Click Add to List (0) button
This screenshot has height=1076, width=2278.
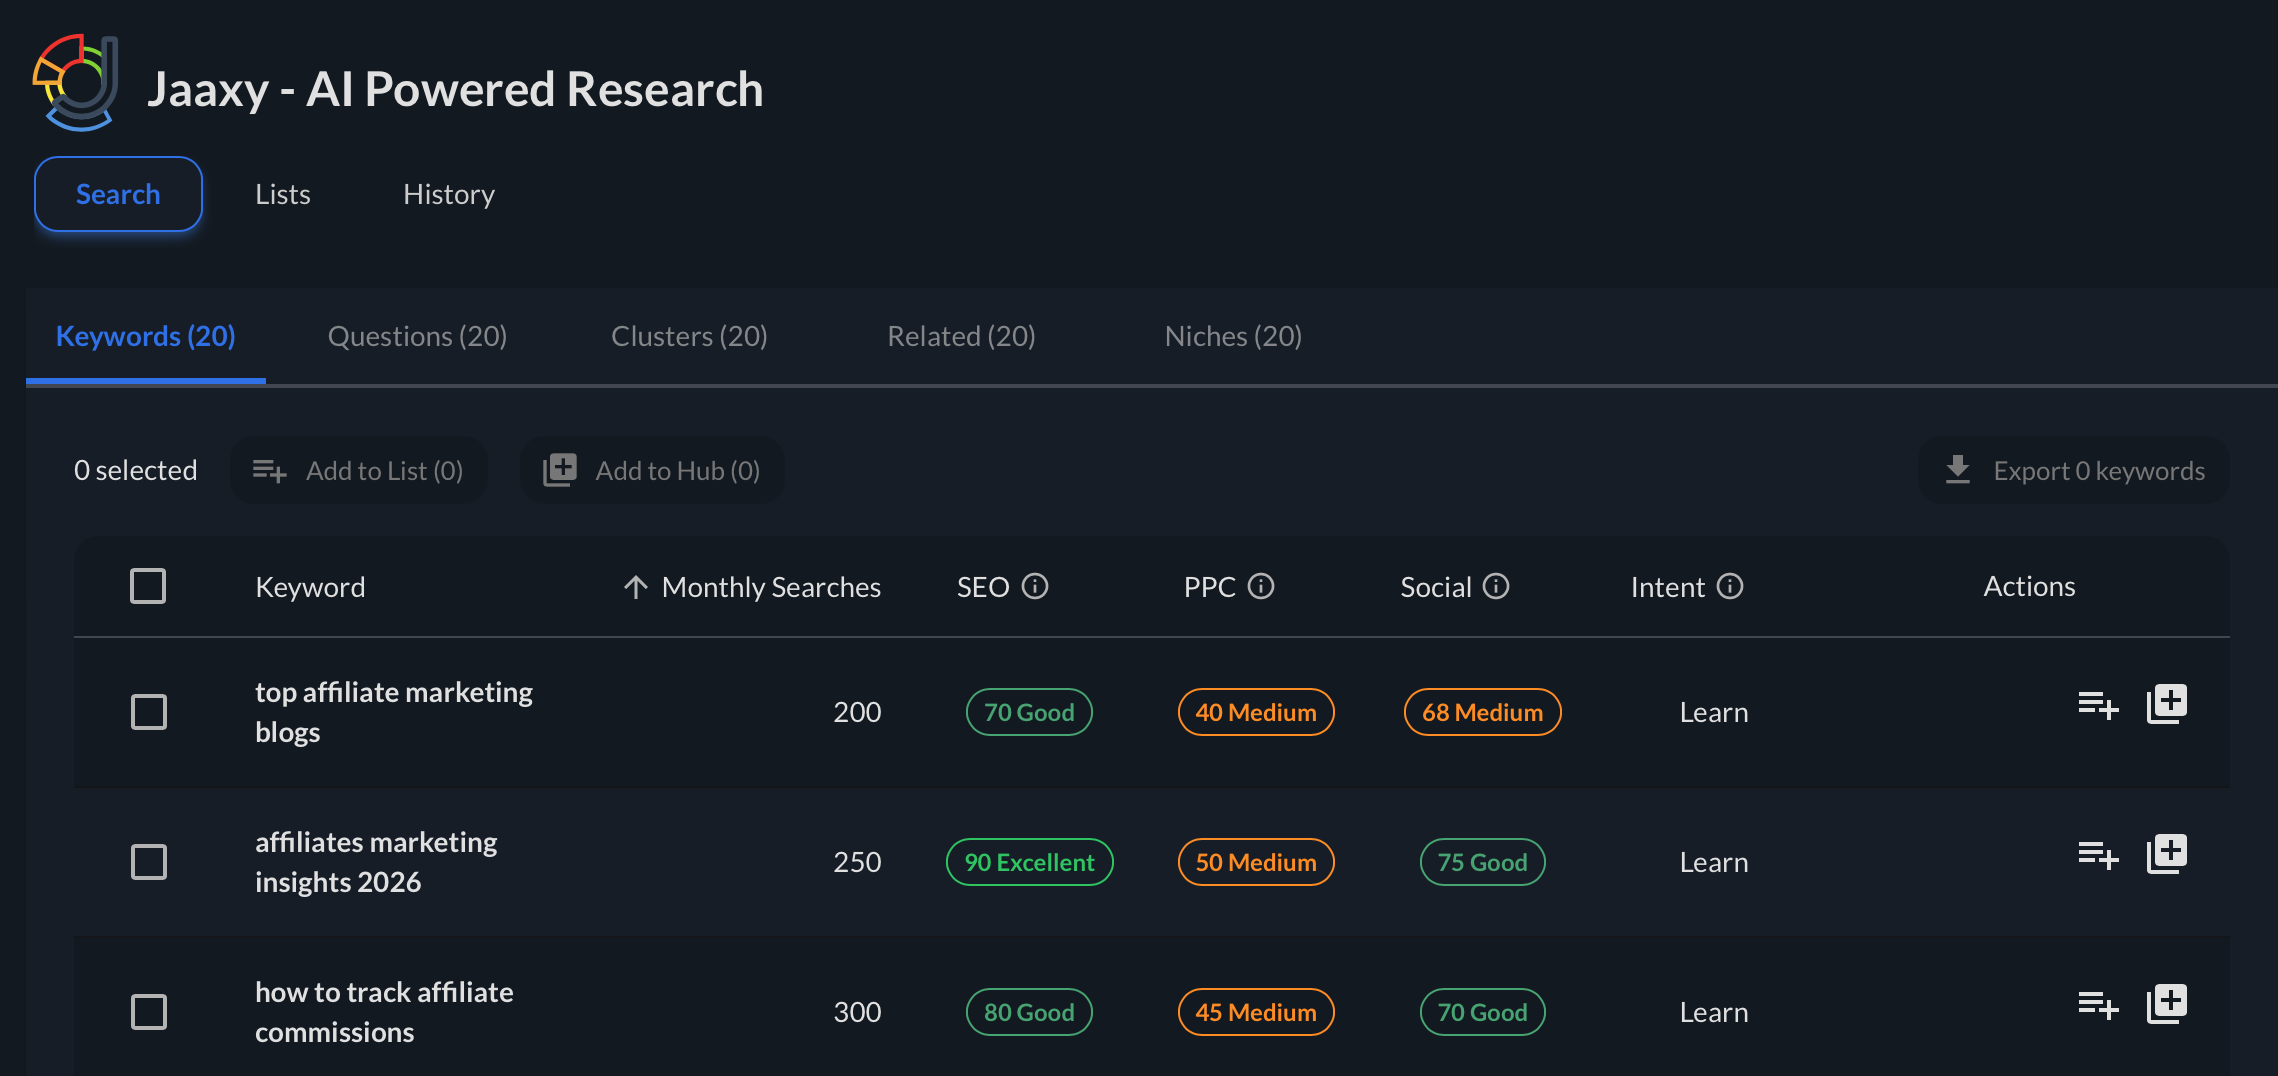point(358,470)
